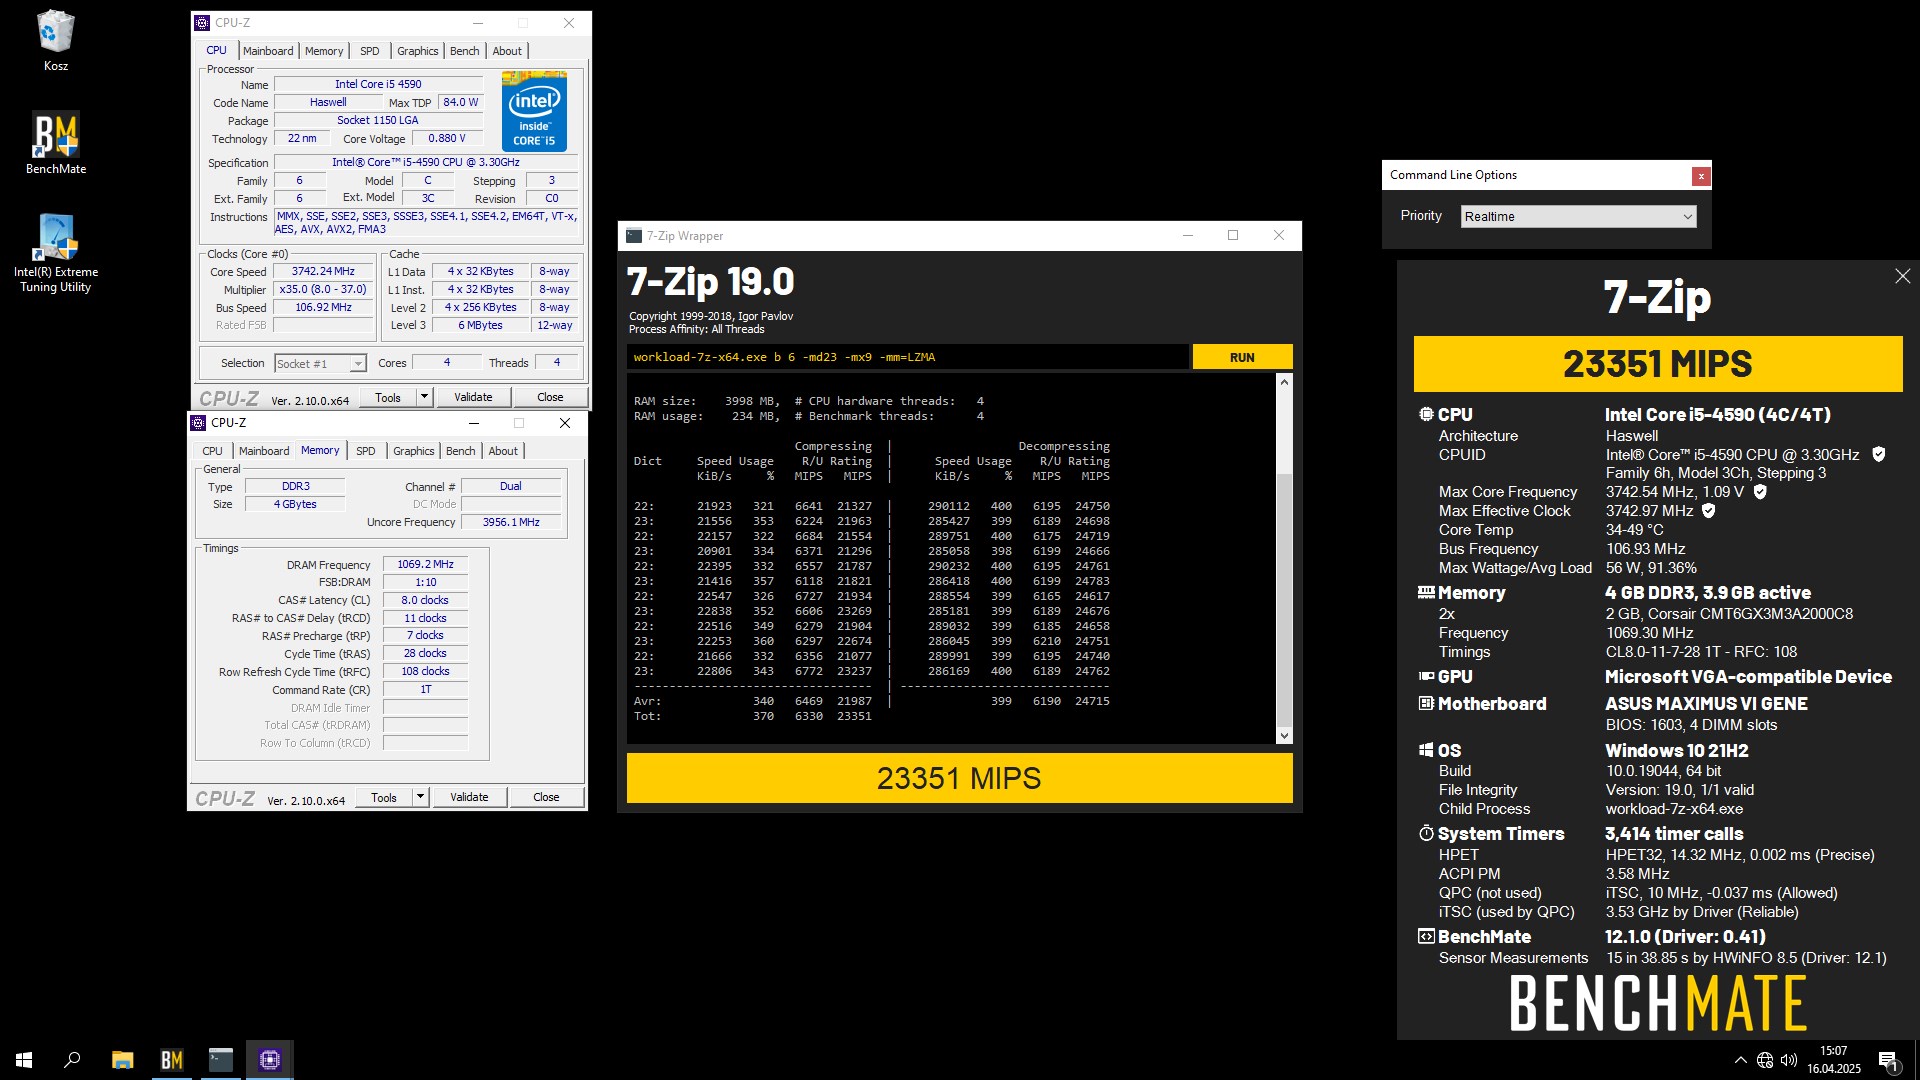Open Graphics tab in upper CPU-Z
The height and width of the screenshot is (1080, 1920).
(417, 51)
